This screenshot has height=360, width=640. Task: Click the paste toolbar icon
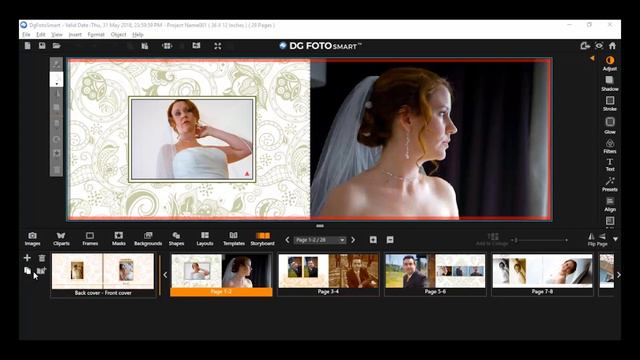[x=144, y=46]
